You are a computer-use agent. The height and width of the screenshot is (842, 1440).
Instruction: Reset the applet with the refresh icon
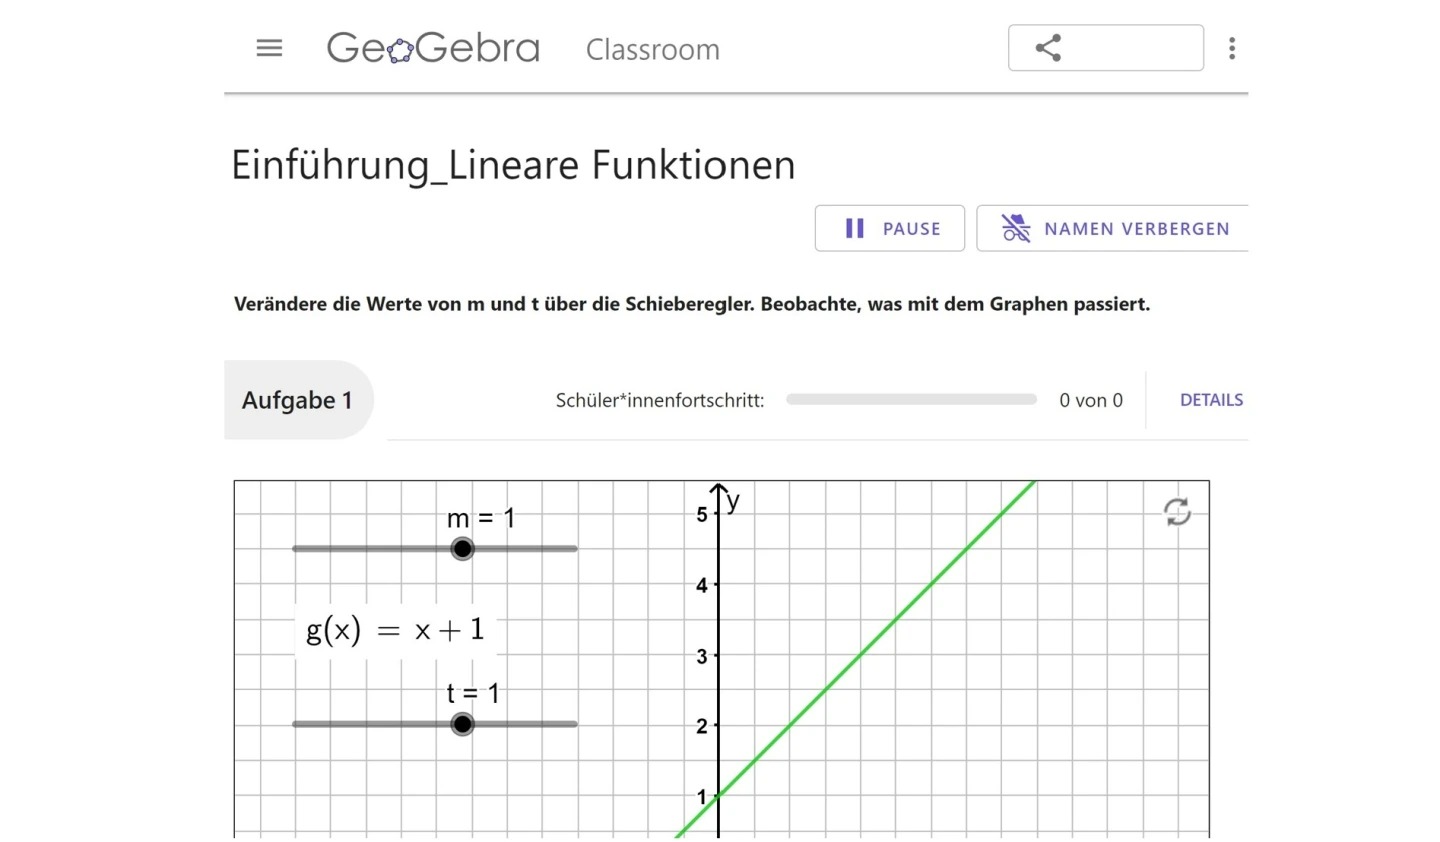1177,512
